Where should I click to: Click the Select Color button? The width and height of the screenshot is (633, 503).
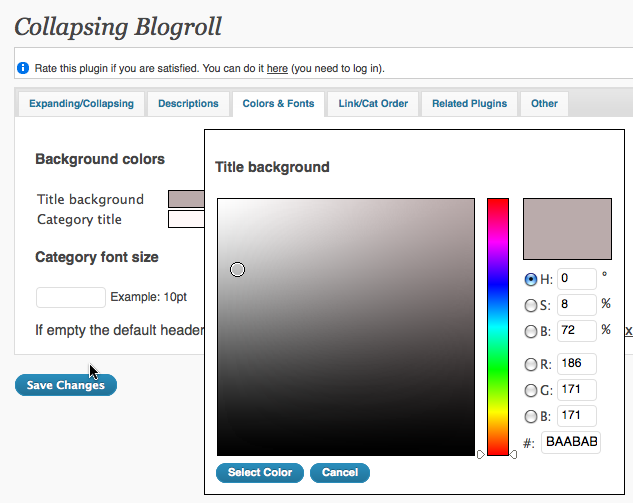tap(260, 473)
